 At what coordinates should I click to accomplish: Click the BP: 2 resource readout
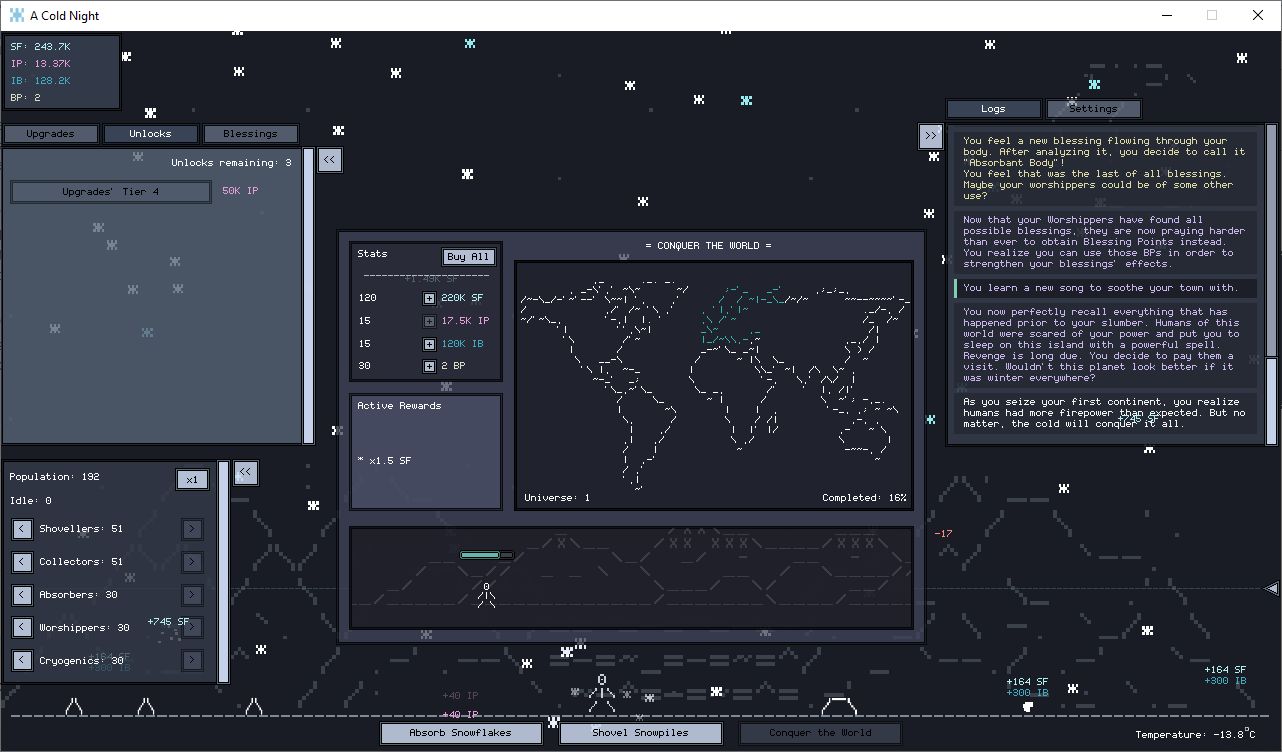point(26,98)
